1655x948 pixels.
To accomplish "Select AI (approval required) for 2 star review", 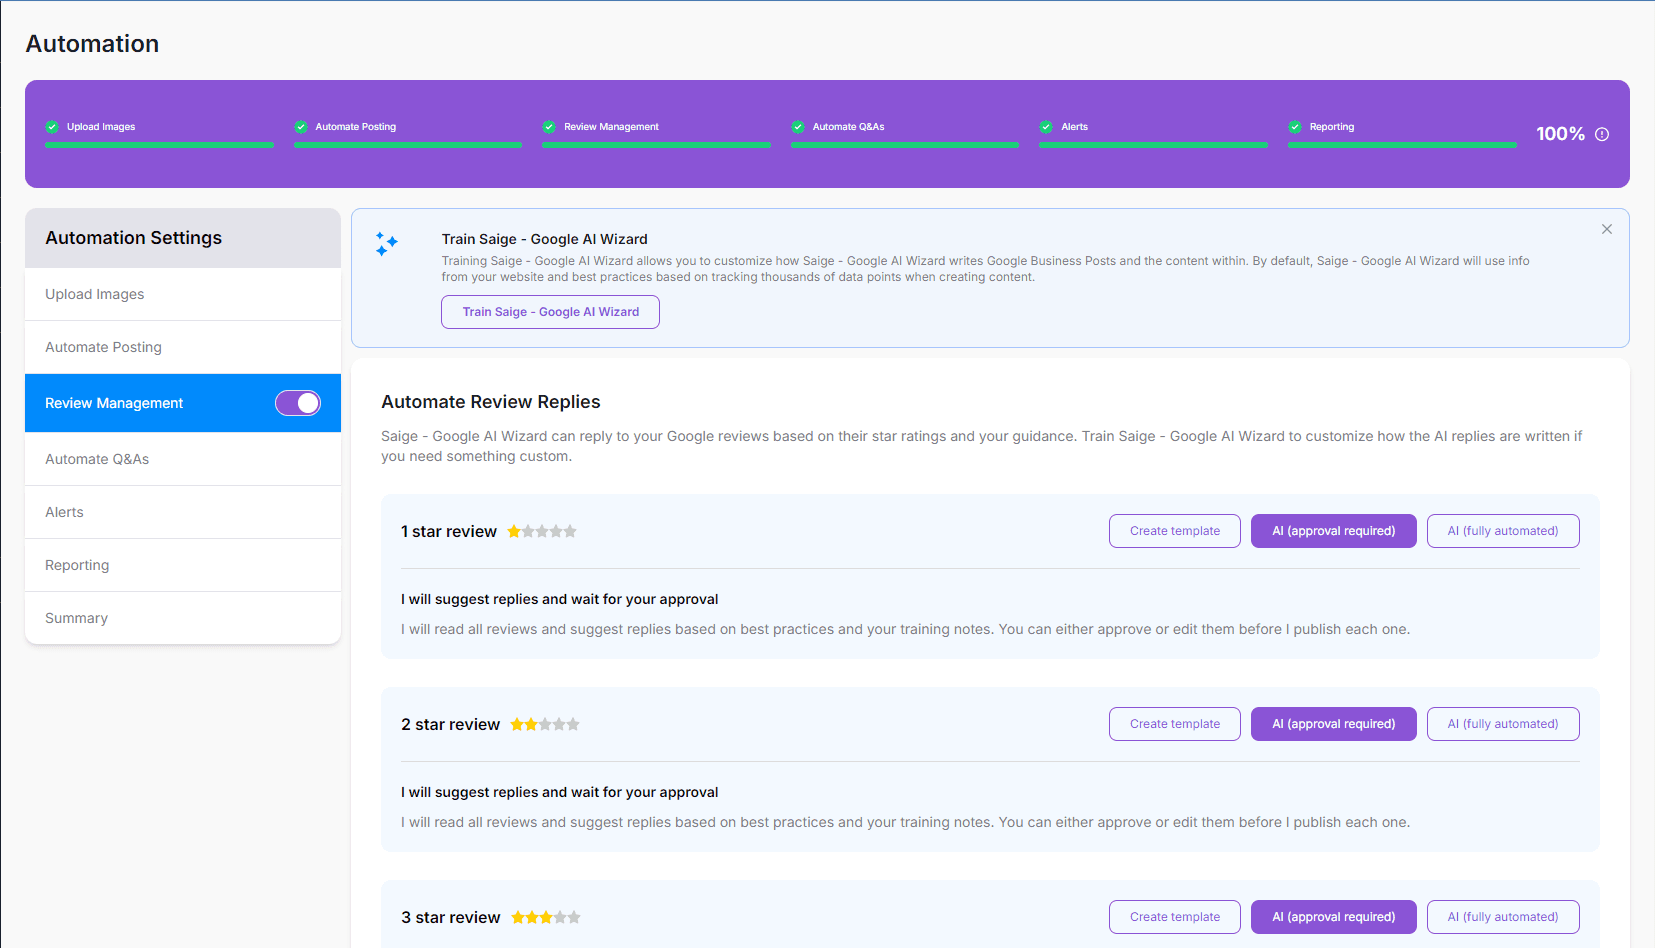I will (1333, 724).
